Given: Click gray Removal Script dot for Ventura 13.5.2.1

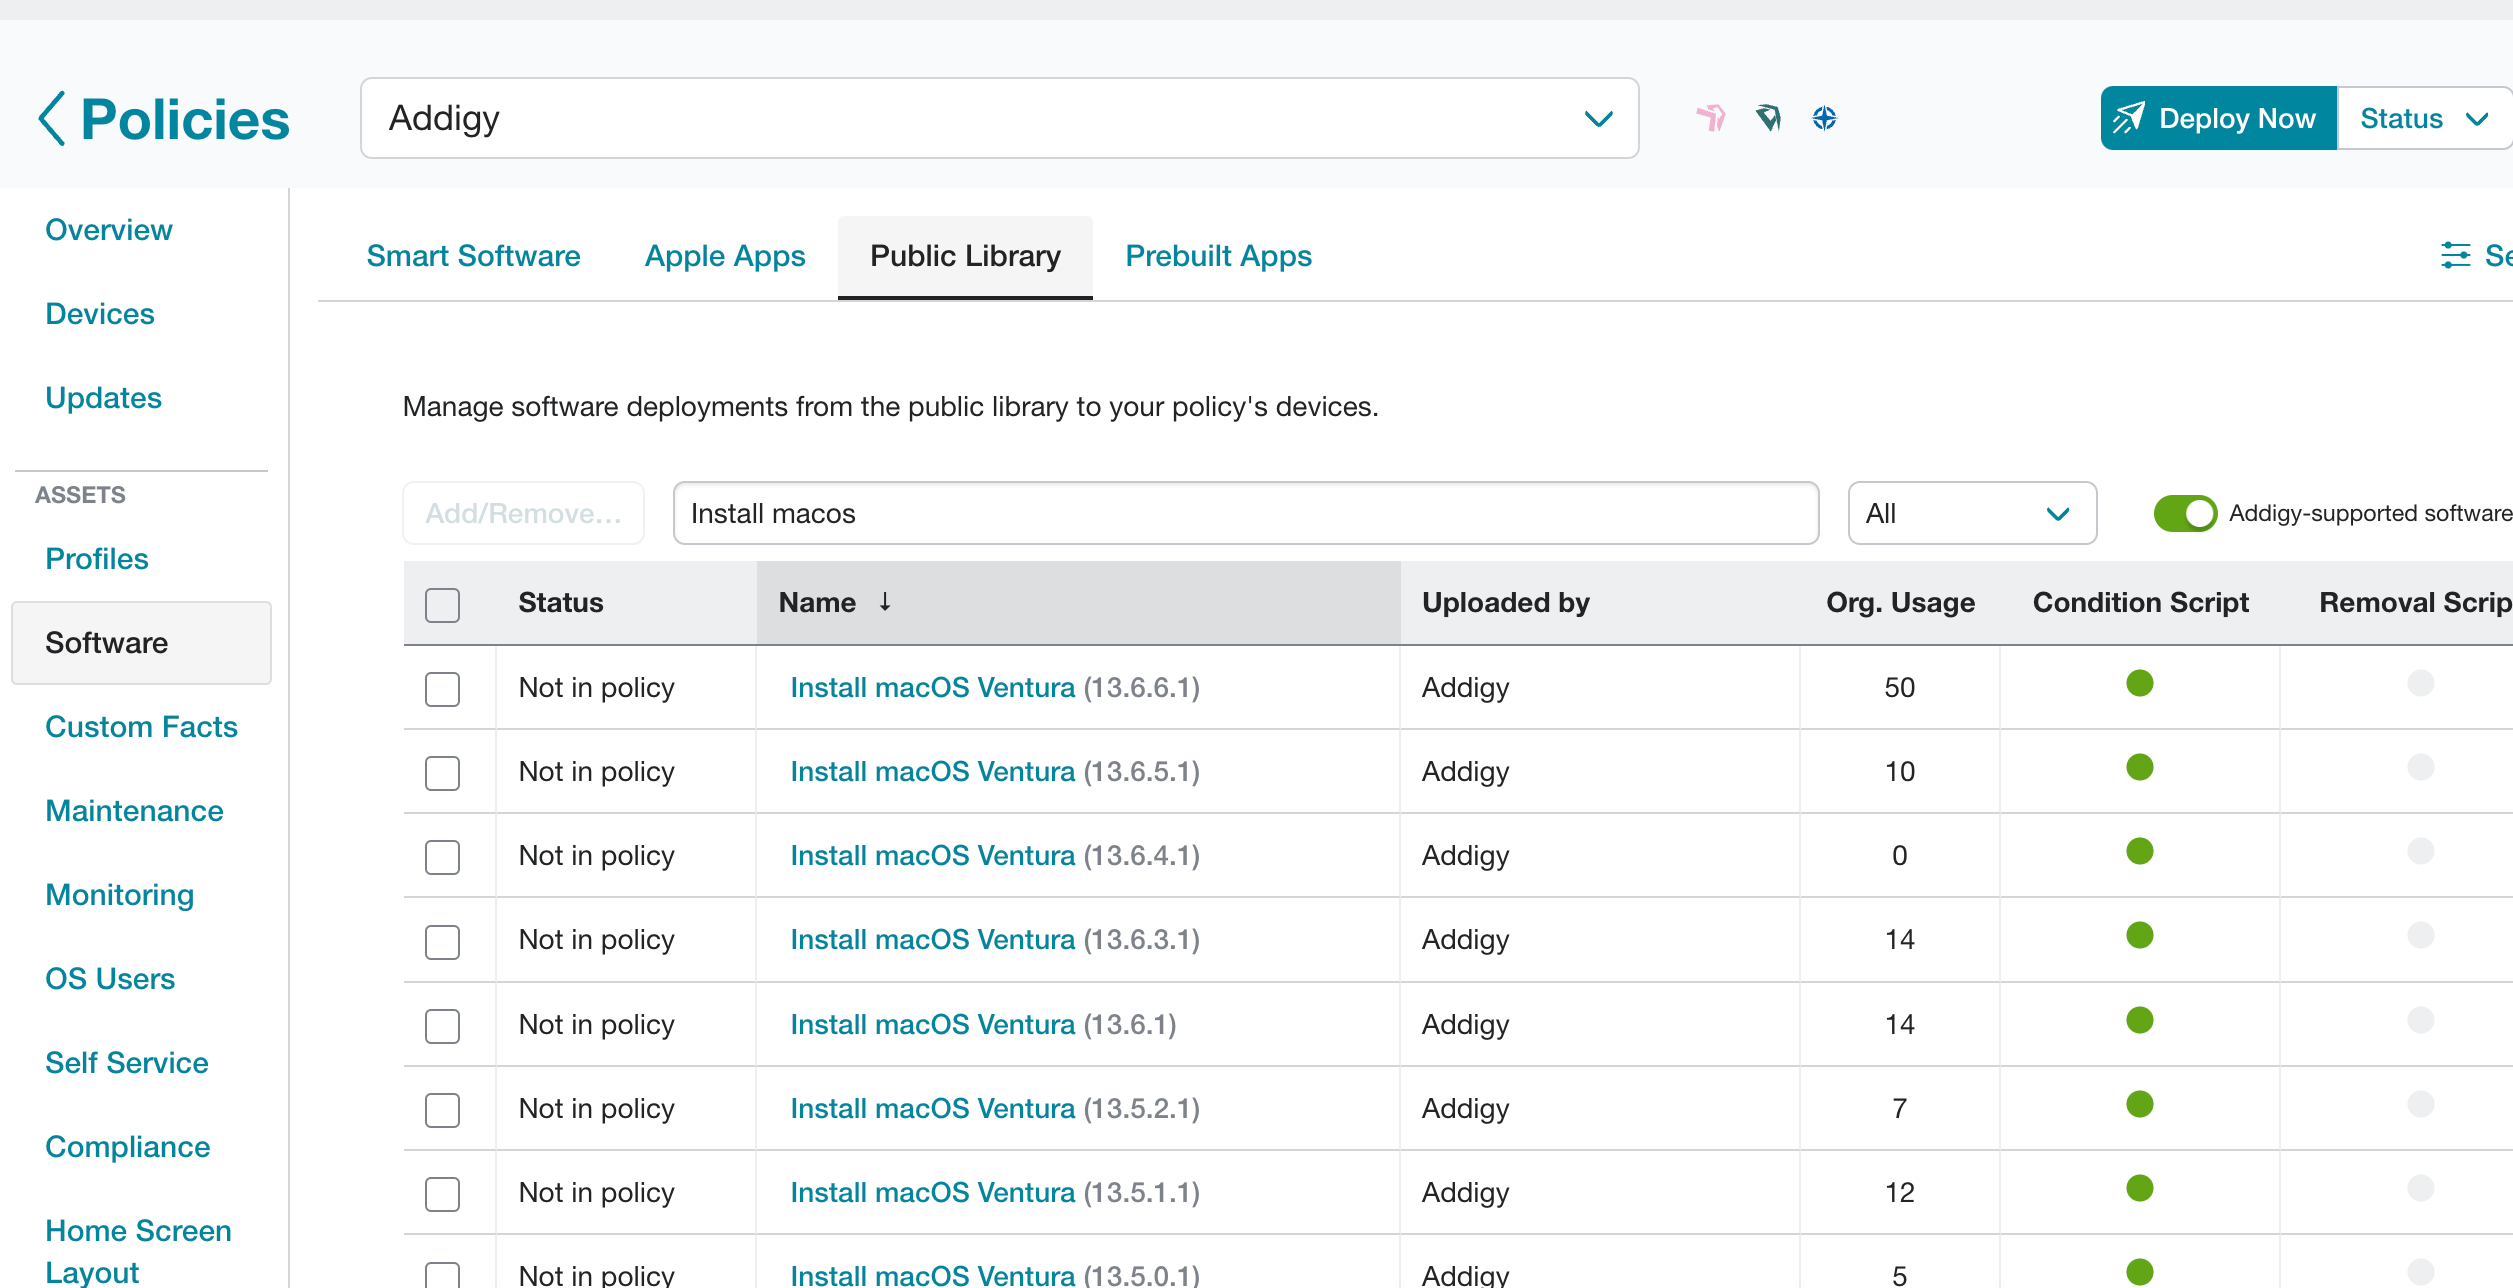Looking at the screenshot, I should coord(2421,1104).
